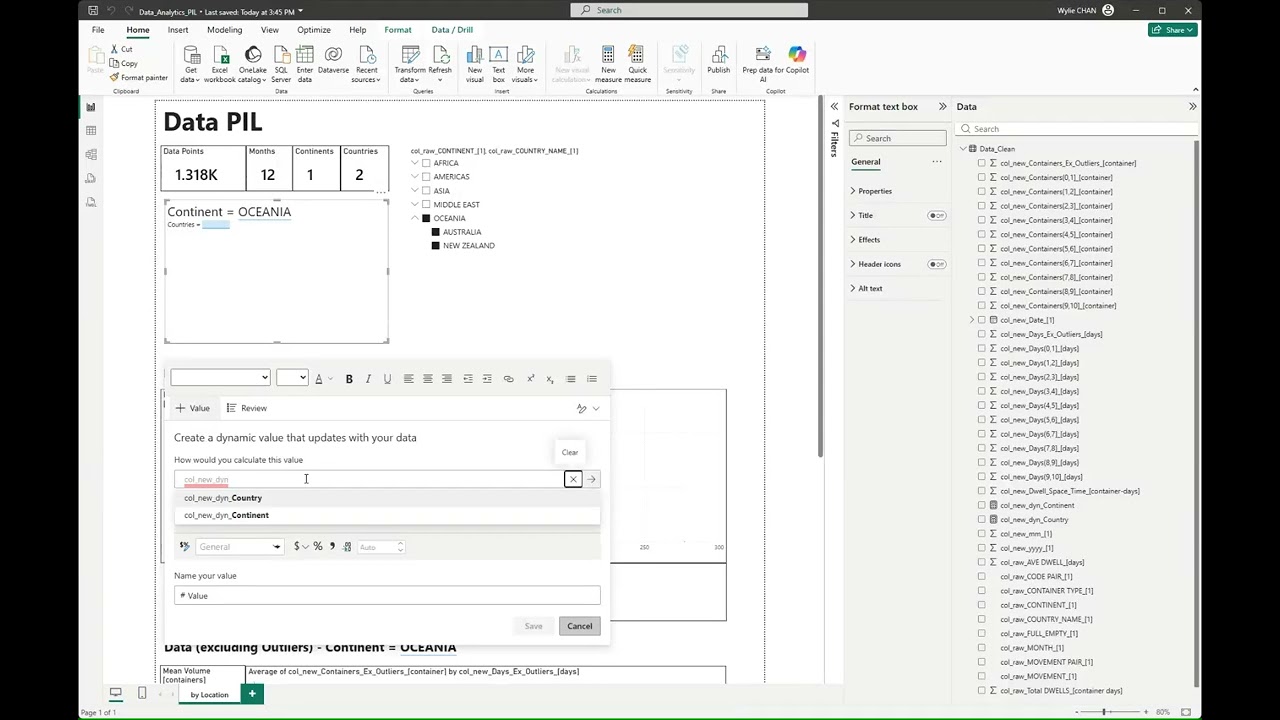Click the Name your value input field
This screenshot has width=1280, height=720.
[x=387, y=596]
